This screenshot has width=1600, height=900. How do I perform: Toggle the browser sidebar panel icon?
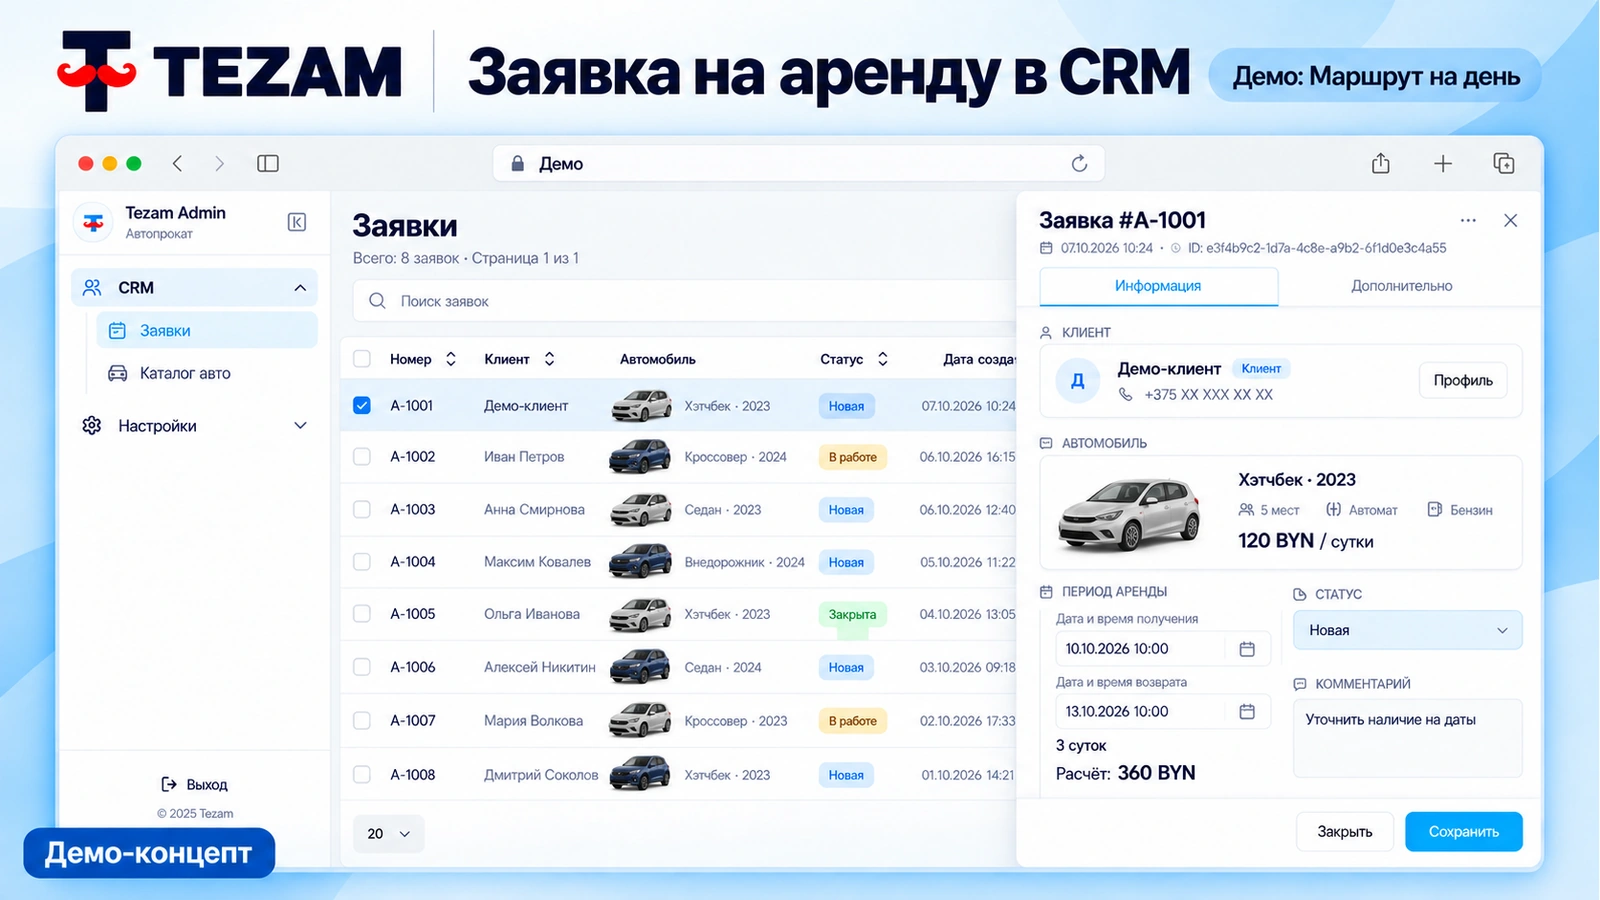(x=268, y=163)
